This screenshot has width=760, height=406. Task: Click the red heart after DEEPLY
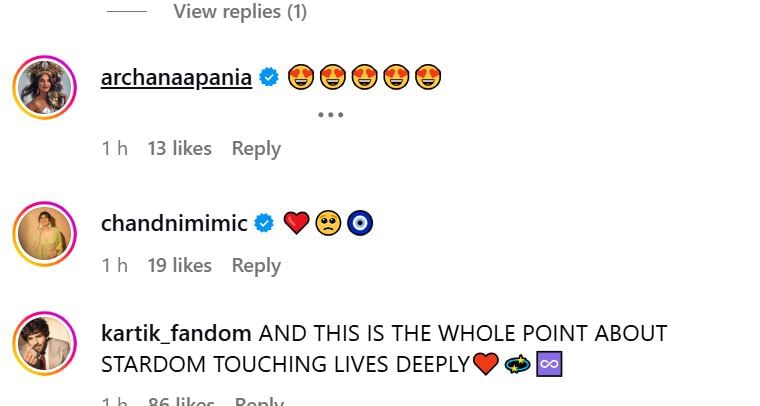pyautogui.click(x=485, y=365)
